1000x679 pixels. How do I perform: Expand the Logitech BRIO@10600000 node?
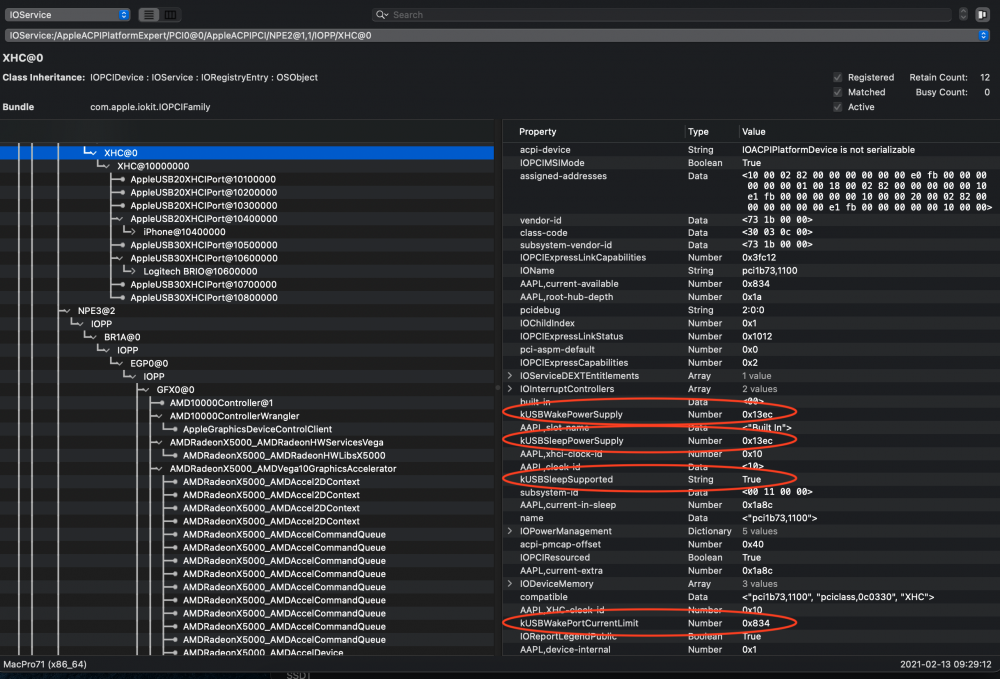click(x=133, y=272)
